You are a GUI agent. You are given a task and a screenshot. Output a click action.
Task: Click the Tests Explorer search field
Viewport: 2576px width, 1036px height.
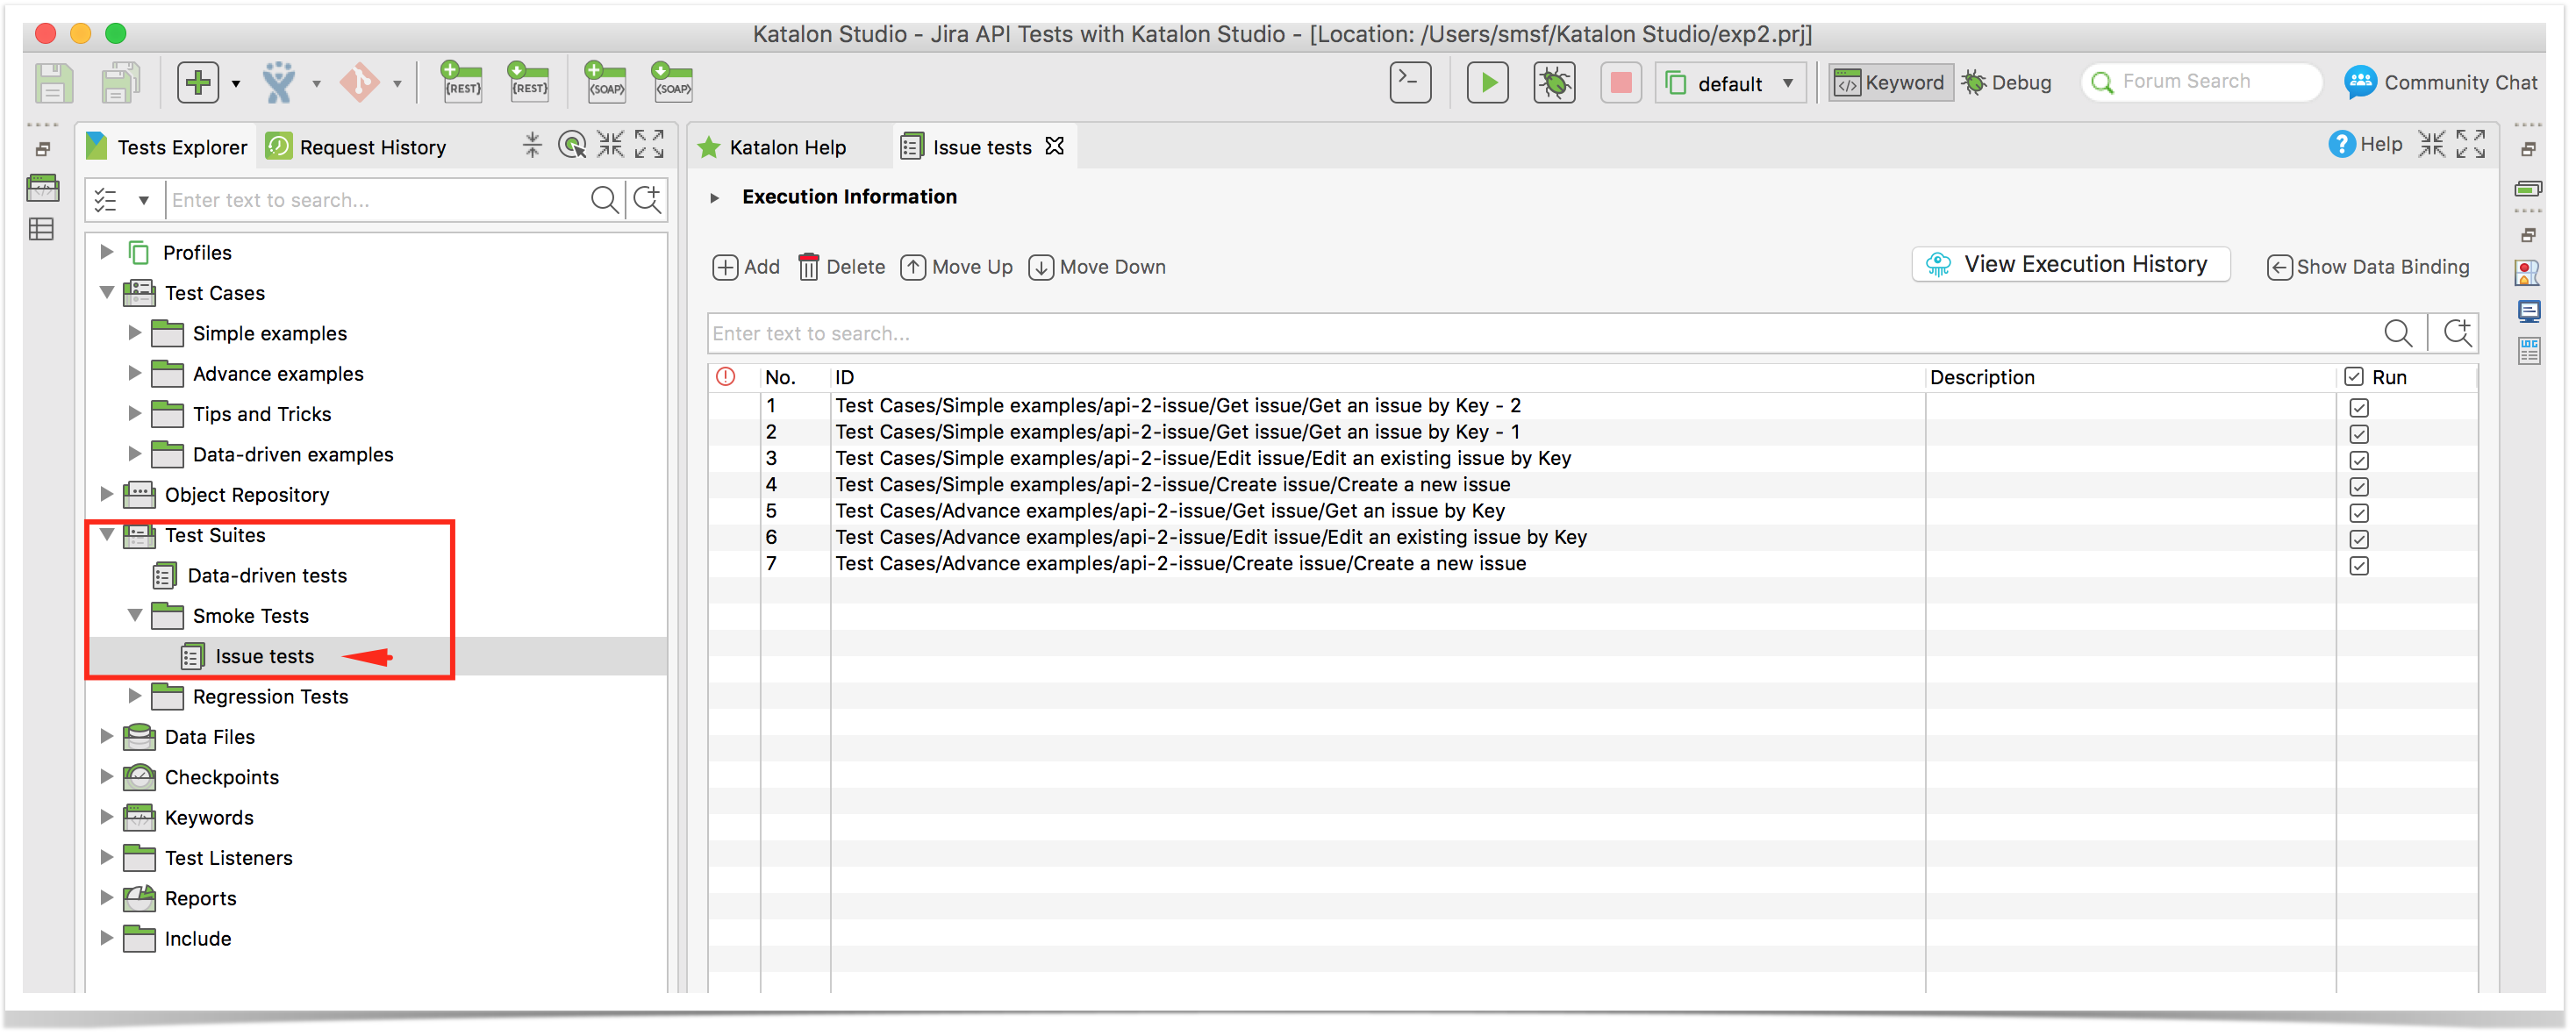coord(376,200)
